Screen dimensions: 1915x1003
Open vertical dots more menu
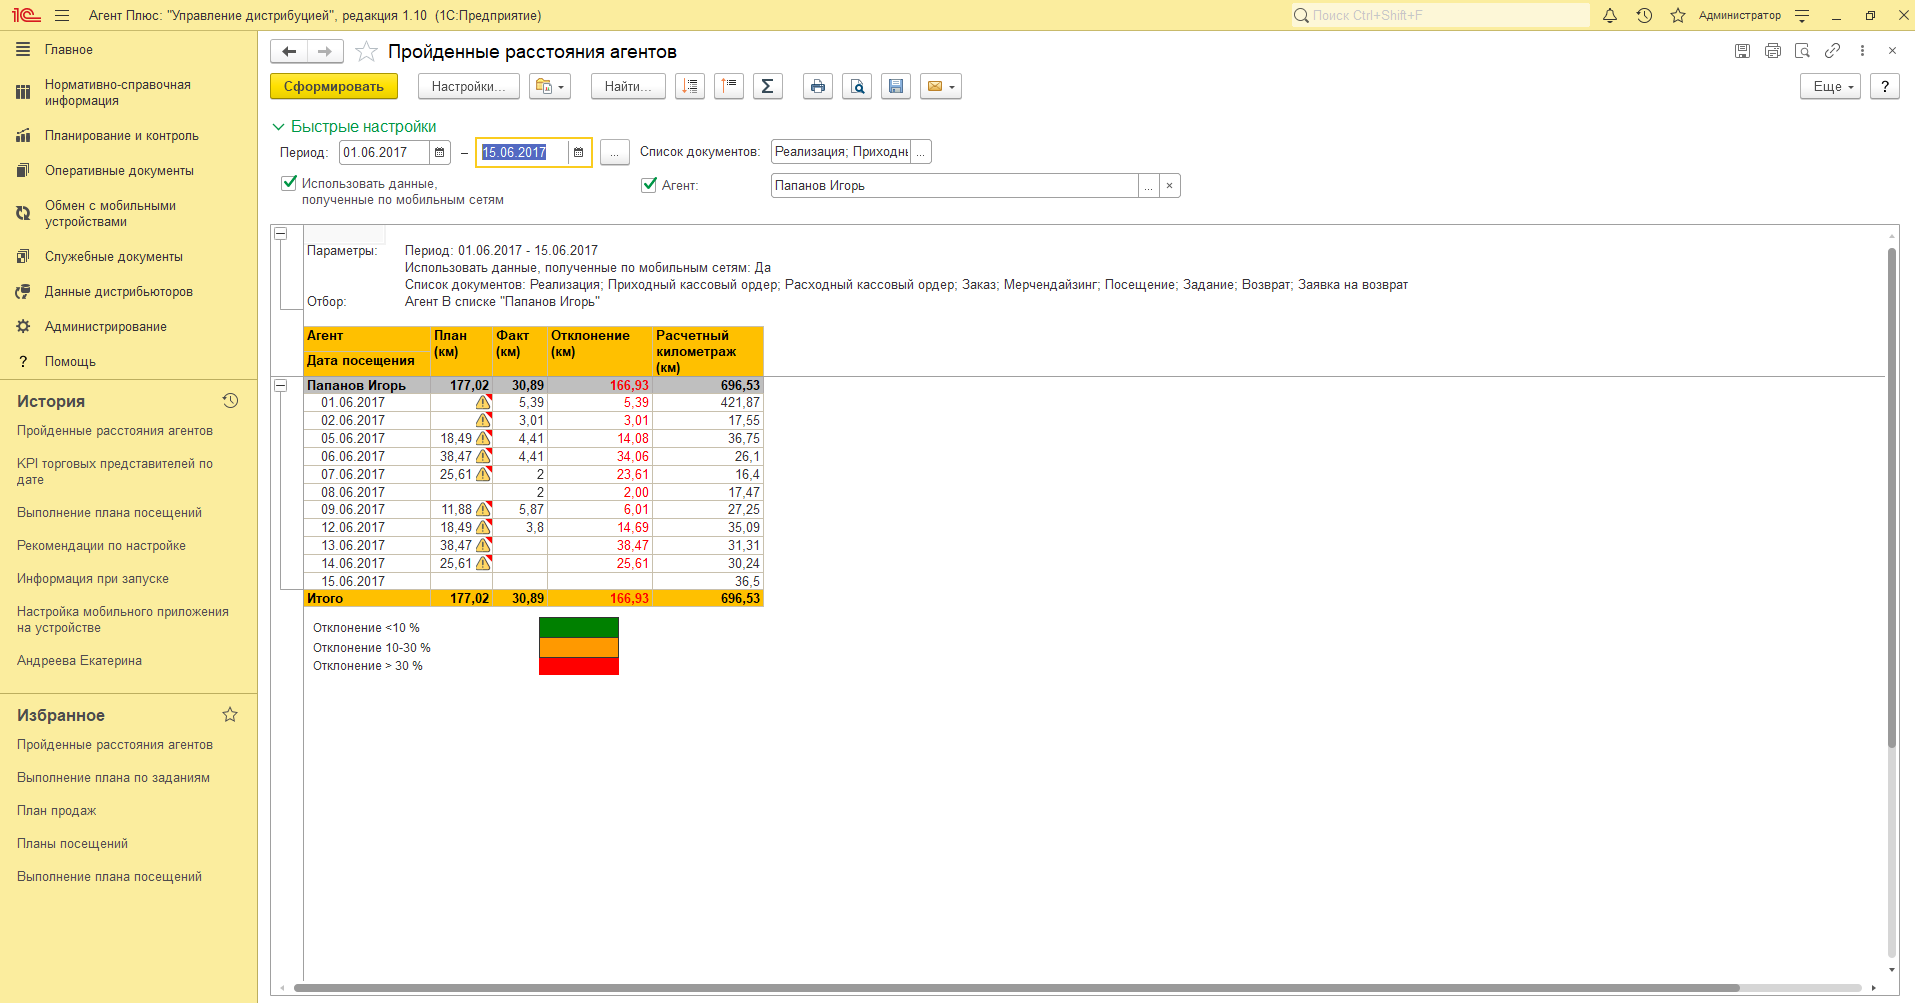(1862, 51)
